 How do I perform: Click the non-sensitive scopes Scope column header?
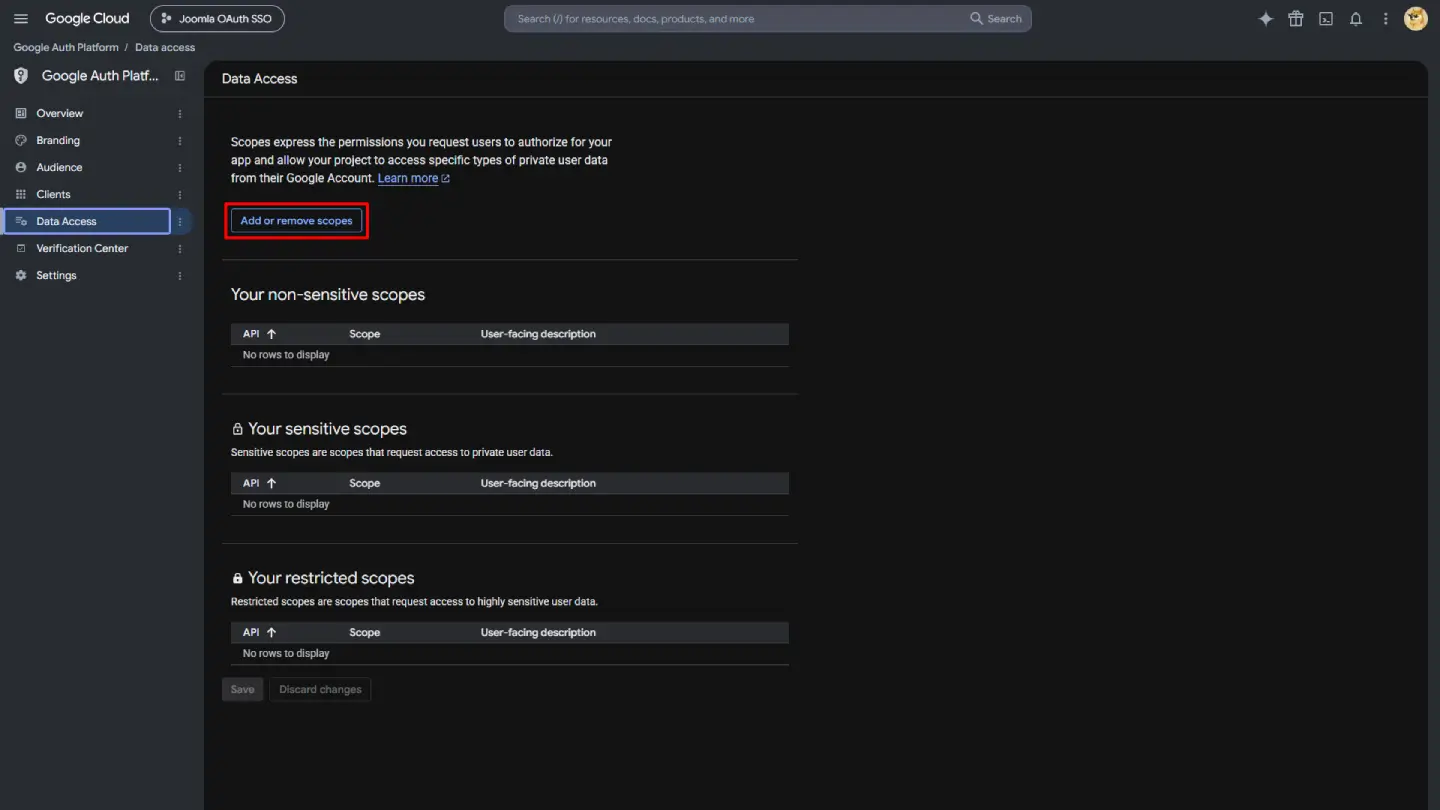364,334
